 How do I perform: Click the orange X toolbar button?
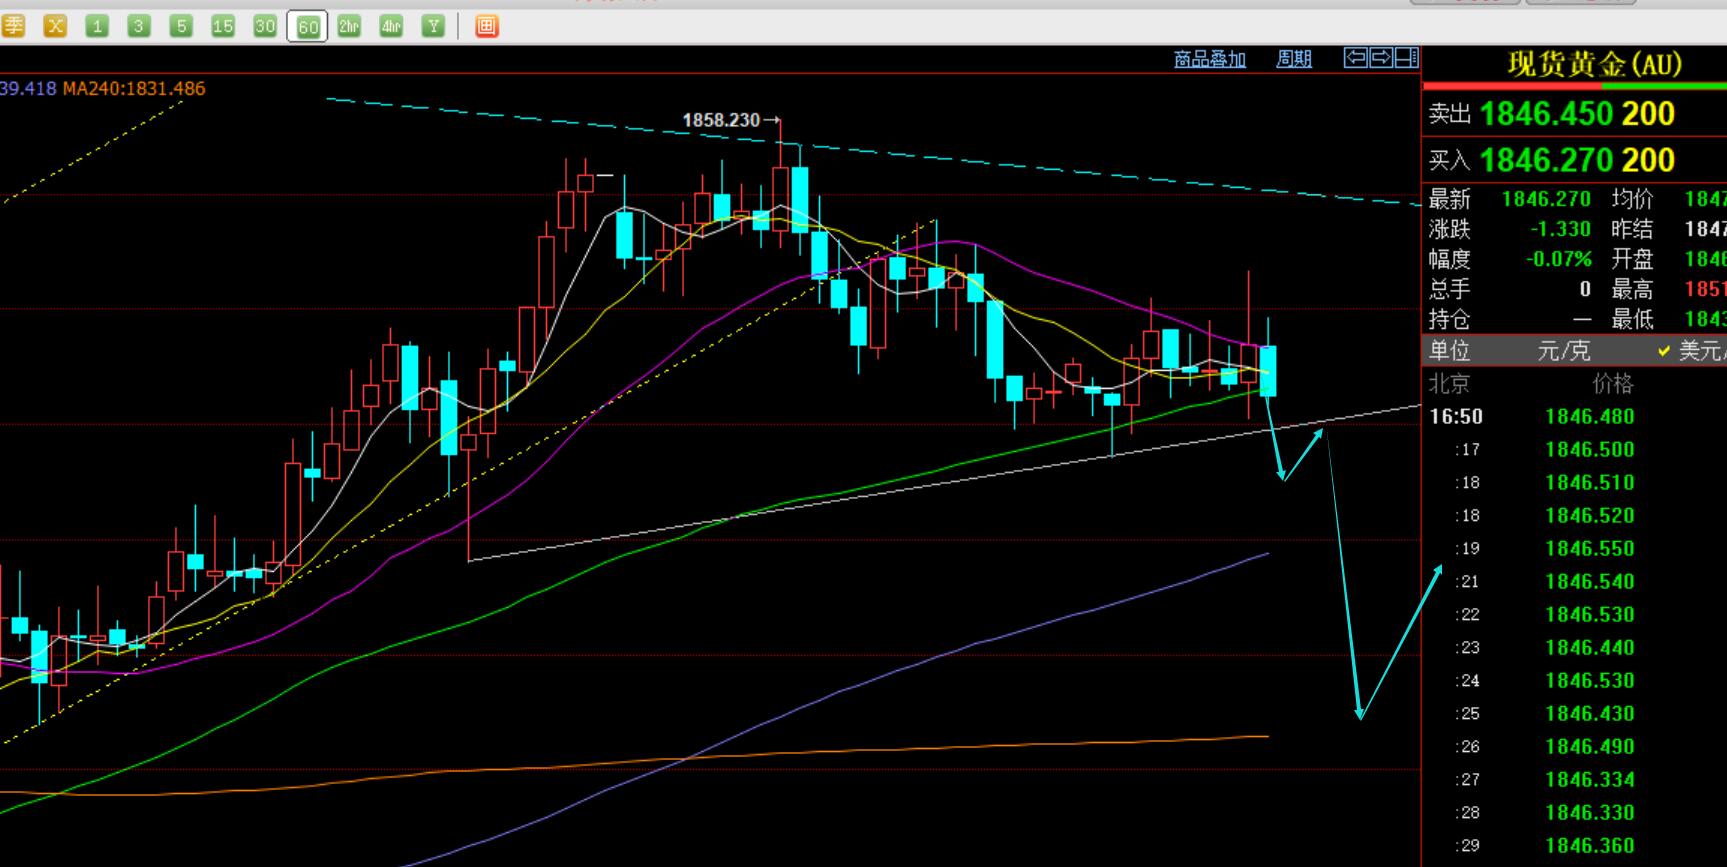coord(55,27)
